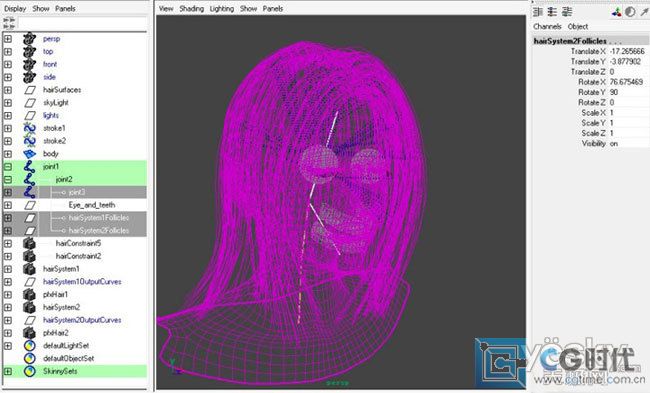
Task: Click the hairSystem1 node icon
Action: pyautogui.click(x=29, y=269)
